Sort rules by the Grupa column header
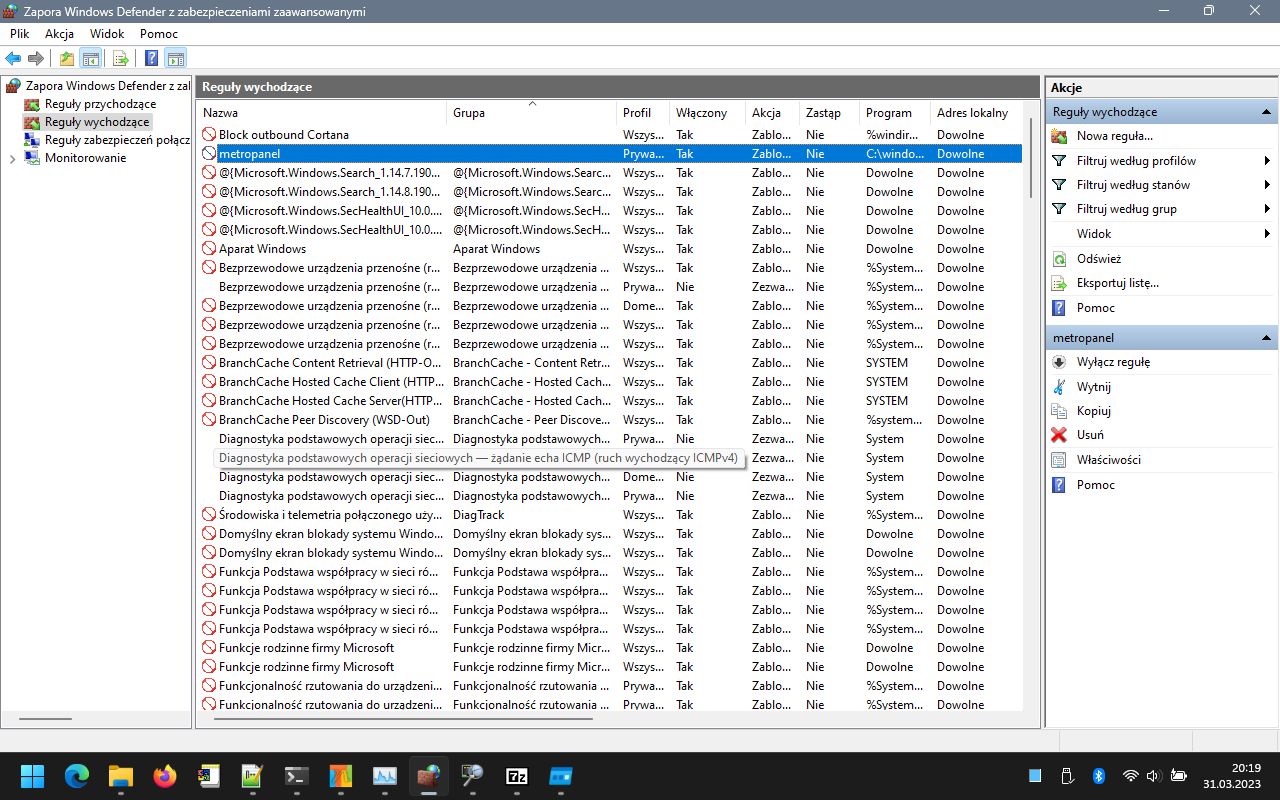This screenshot has height=800, width=1280. 531,113
